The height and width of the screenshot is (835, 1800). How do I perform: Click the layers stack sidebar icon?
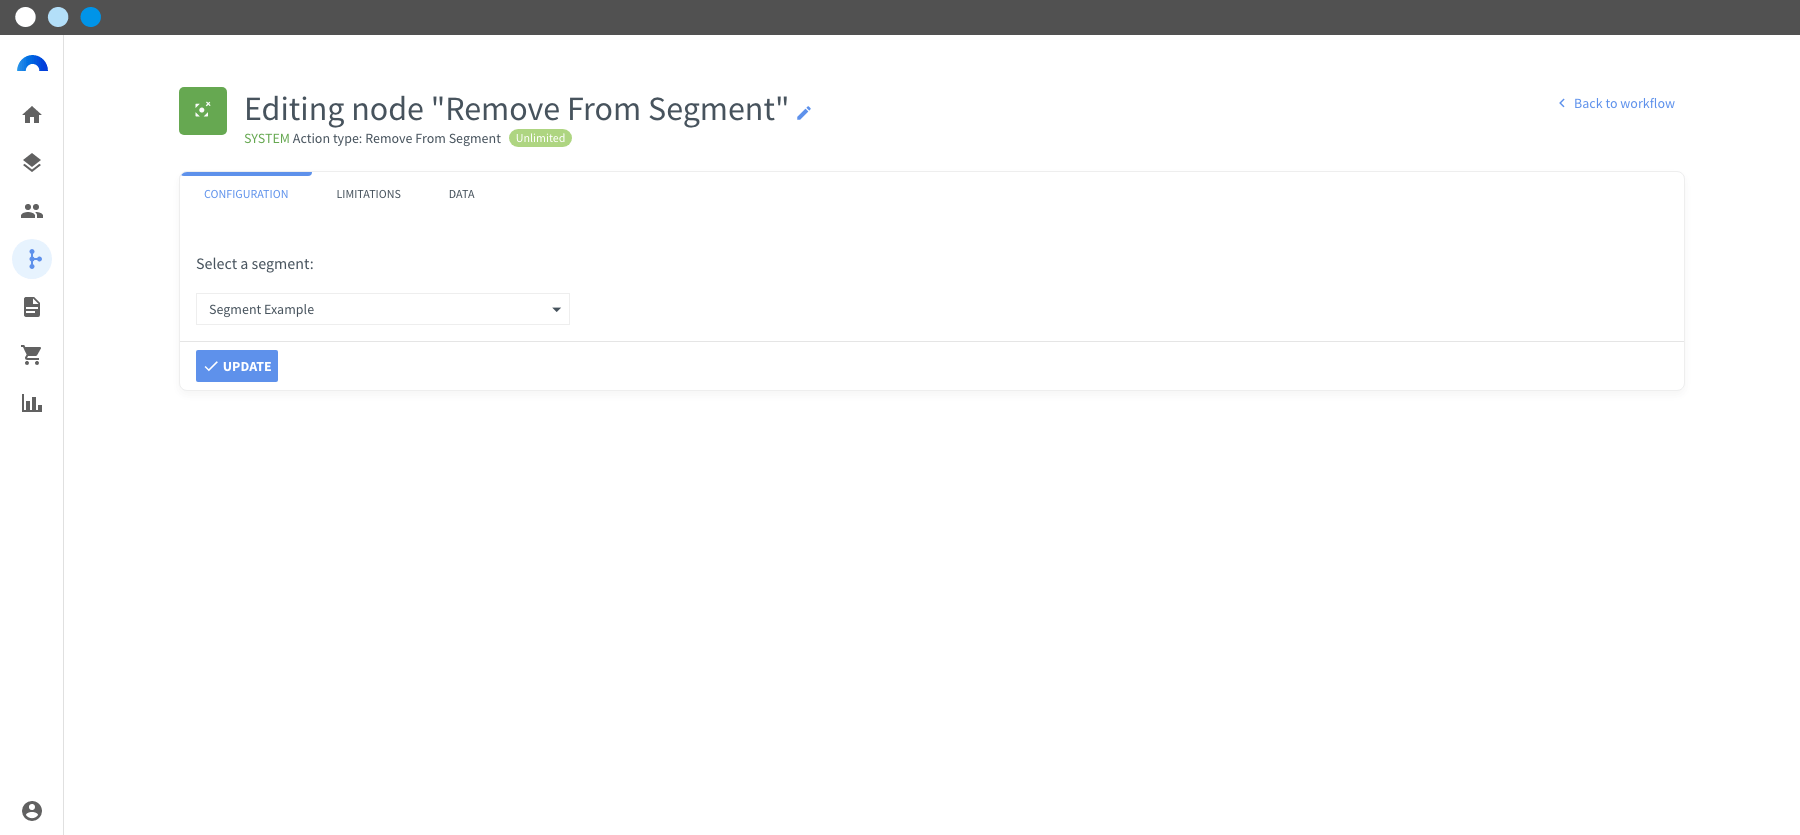(x=32, y=163)
